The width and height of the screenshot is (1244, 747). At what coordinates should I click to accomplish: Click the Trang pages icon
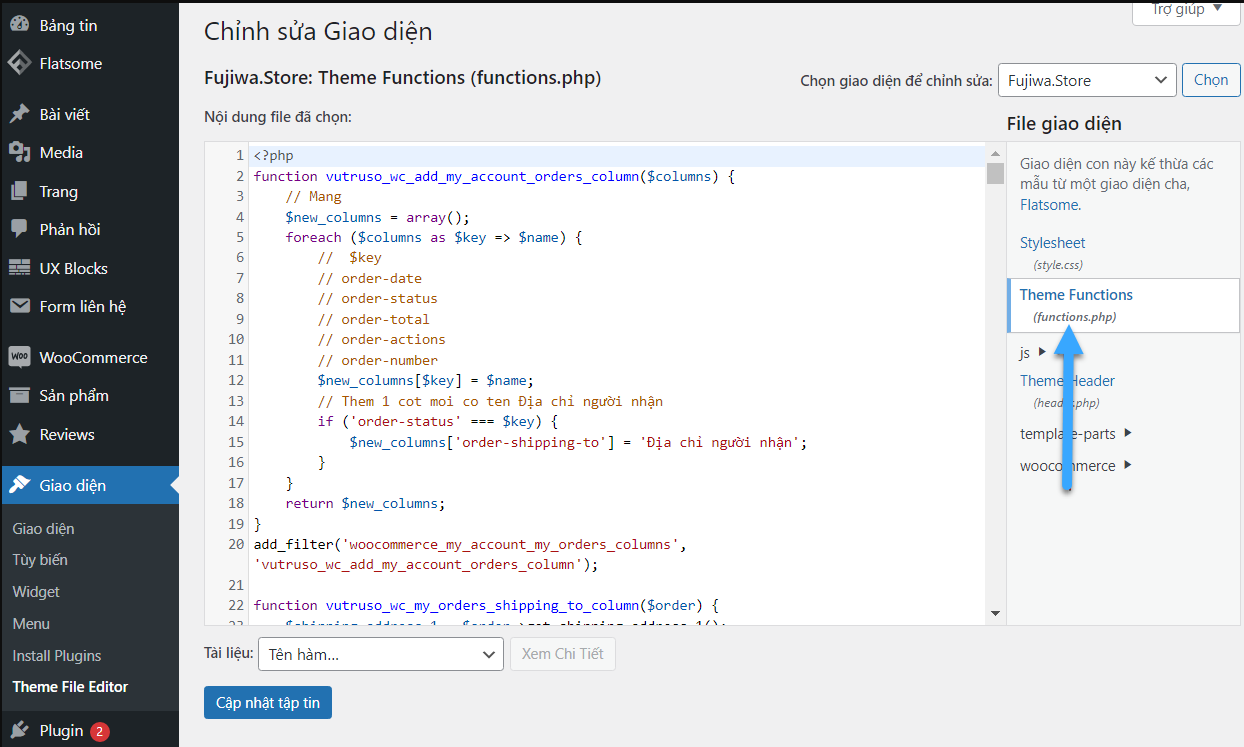[x=19, y=191]
